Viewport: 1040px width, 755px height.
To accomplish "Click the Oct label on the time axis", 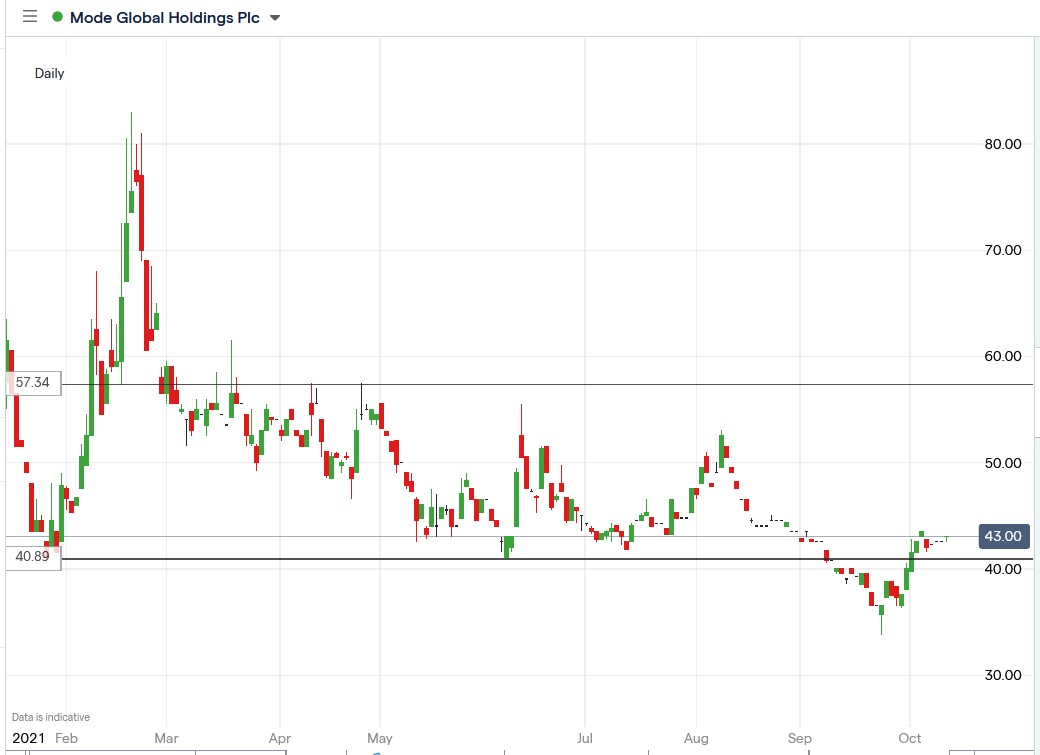I will click(x=909, y=738).
